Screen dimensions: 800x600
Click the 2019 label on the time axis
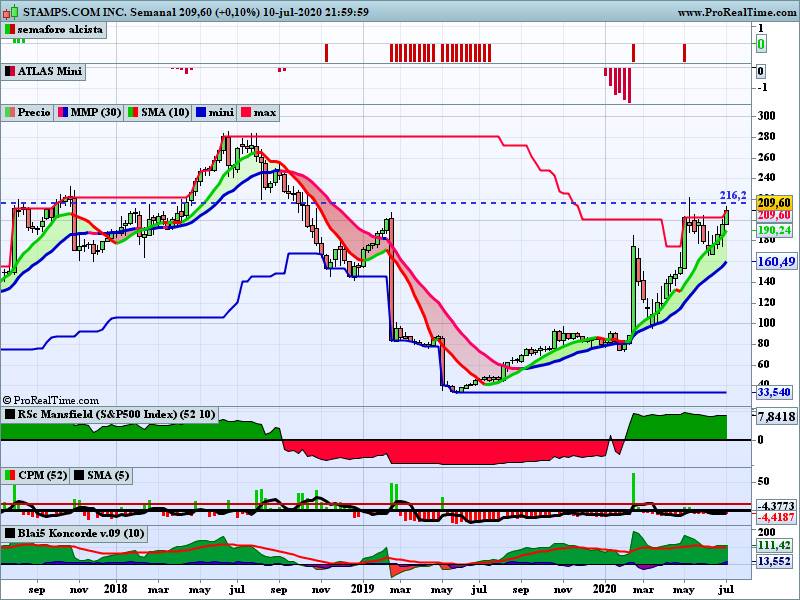(x=363, y=589)
